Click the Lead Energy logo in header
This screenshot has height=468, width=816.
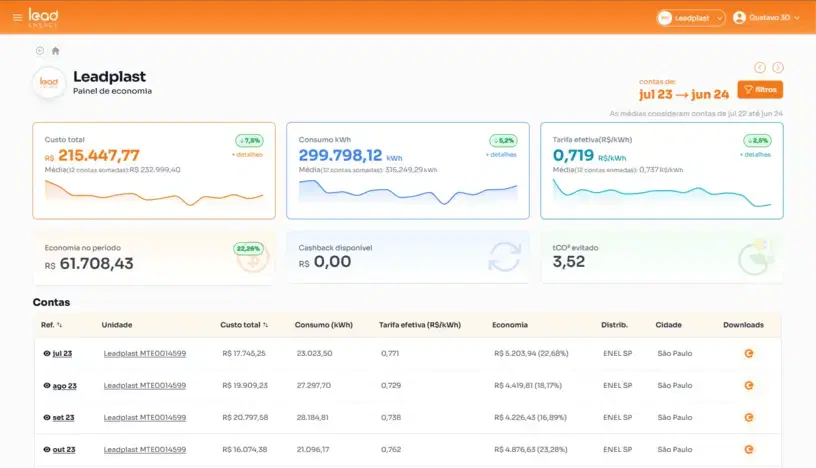(43, 17)
